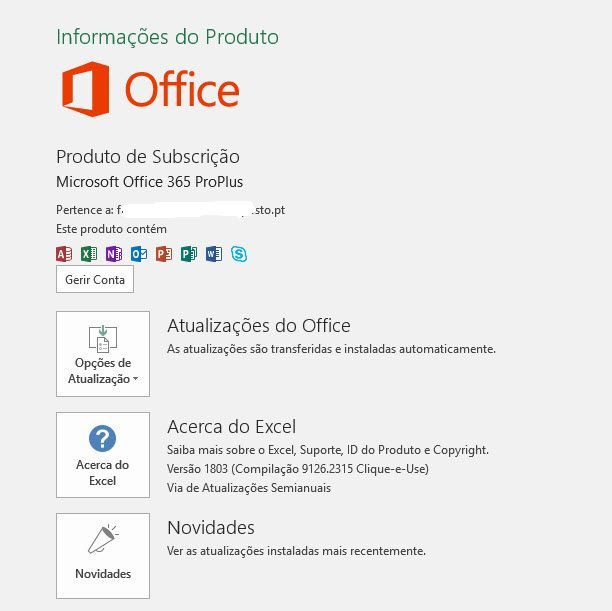This screenshot has height=611, width=612.
Task: Click the automatic updates description text
Action: click(331, 349)
